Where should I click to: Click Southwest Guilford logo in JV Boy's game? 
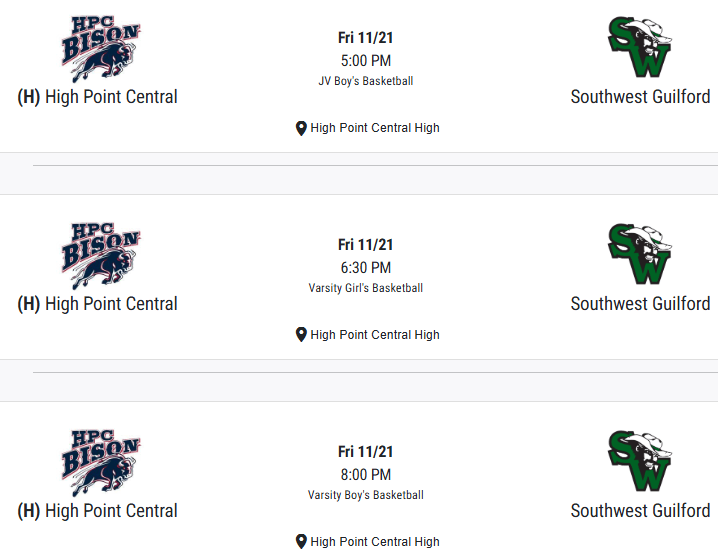[x=640, y=48]
